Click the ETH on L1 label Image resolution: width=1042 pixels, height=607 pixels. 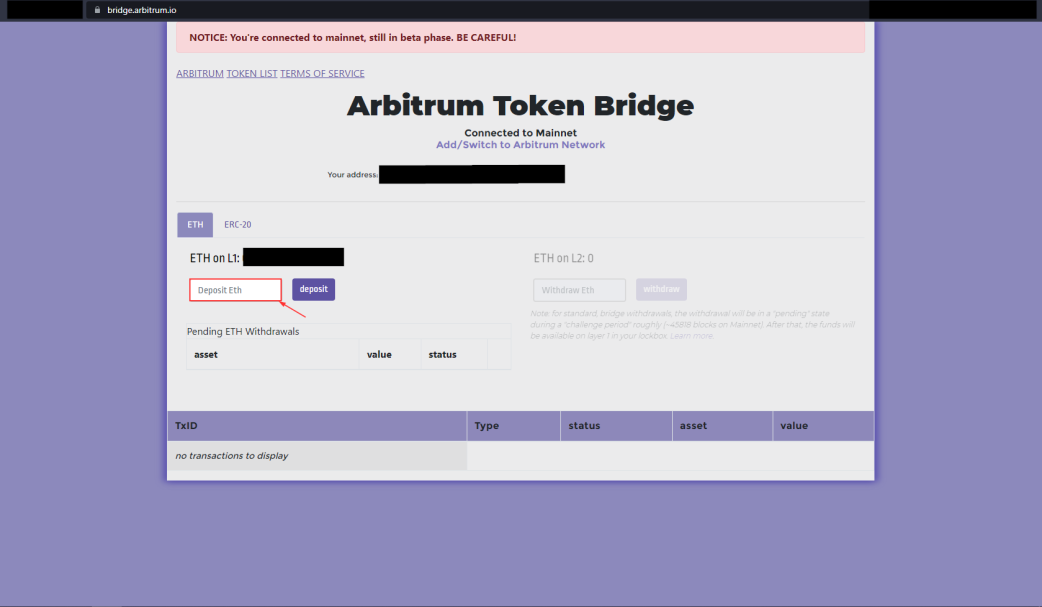pyautogui.click(x=215, y=258)
